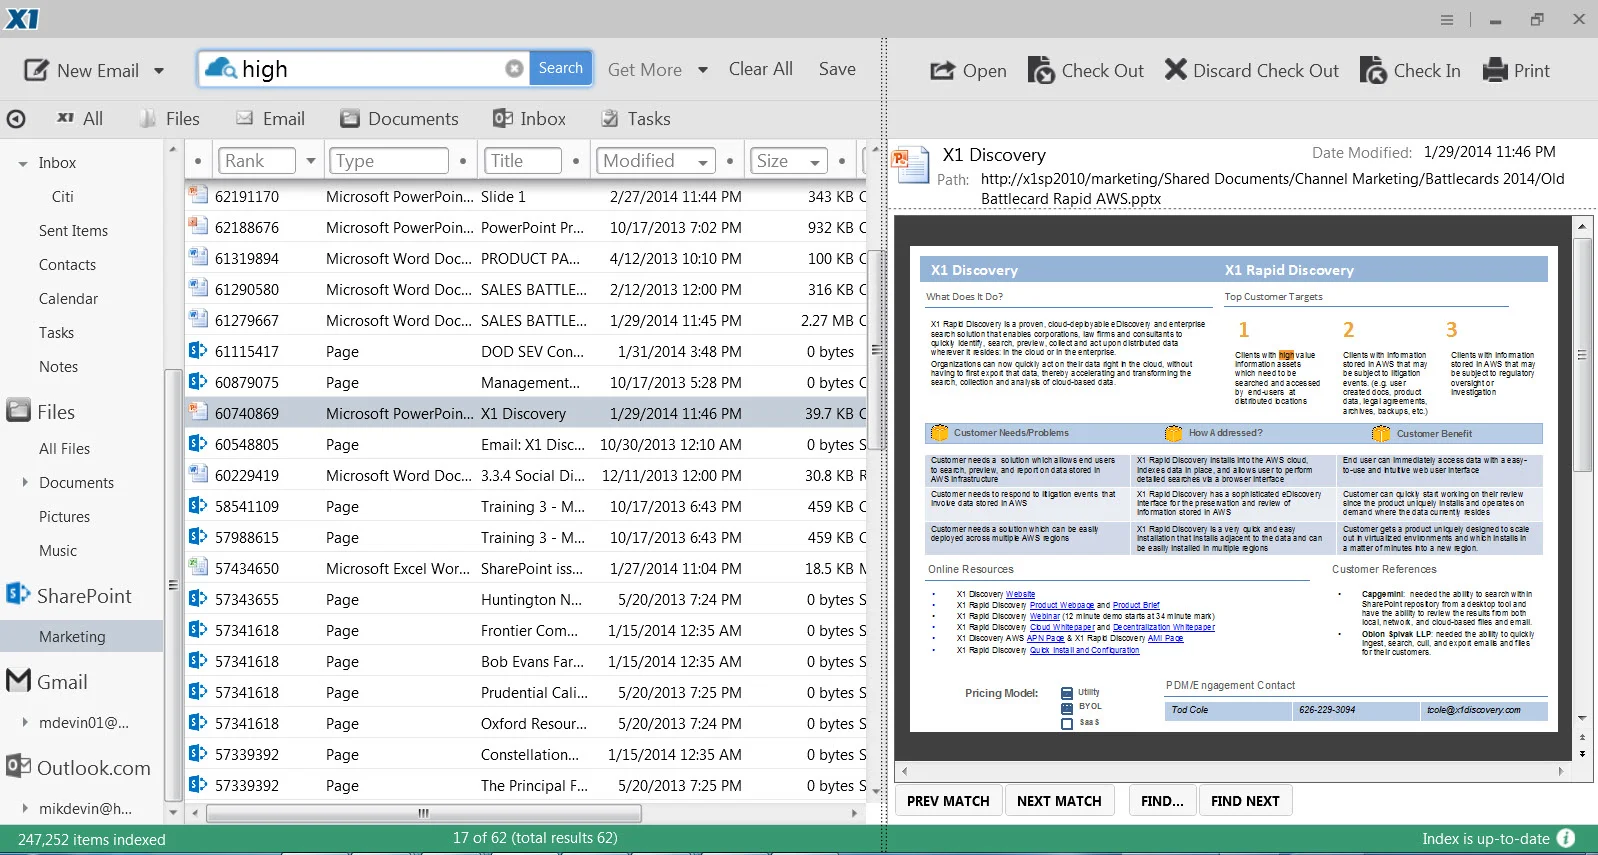The image size is (1598, 855).
Task: Click the Print printer icon
Action: click(x=1495, y=70)
